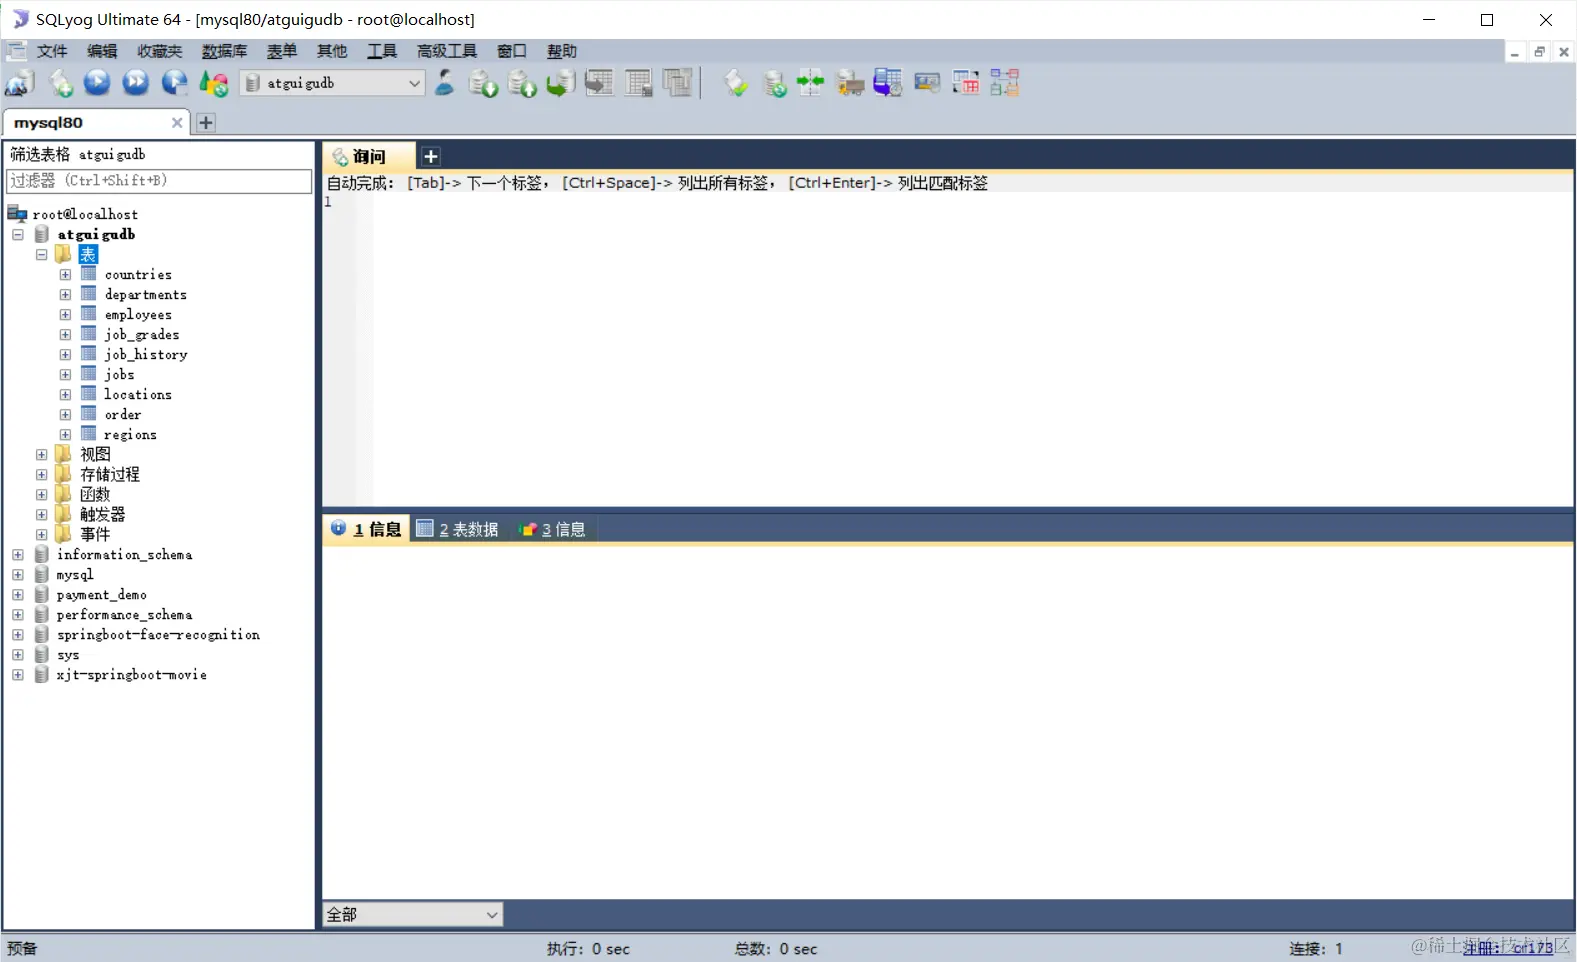Image resolution: width=1577 pixels, height=962 pixels.
Task: Open the 帮助 menu
Action: pos(562,51)
